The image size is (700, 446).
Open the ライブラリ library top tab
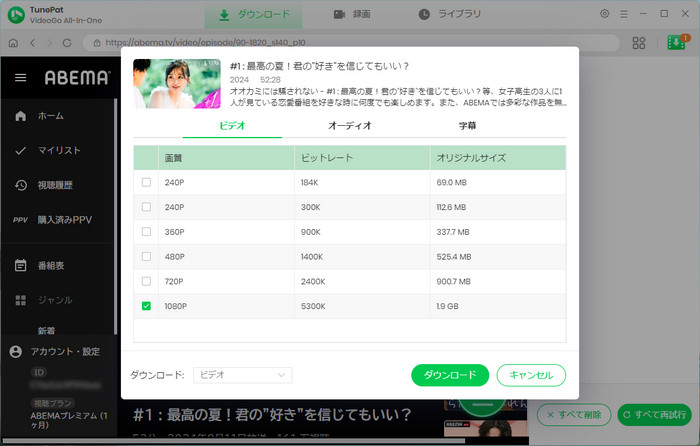point(450,15)
